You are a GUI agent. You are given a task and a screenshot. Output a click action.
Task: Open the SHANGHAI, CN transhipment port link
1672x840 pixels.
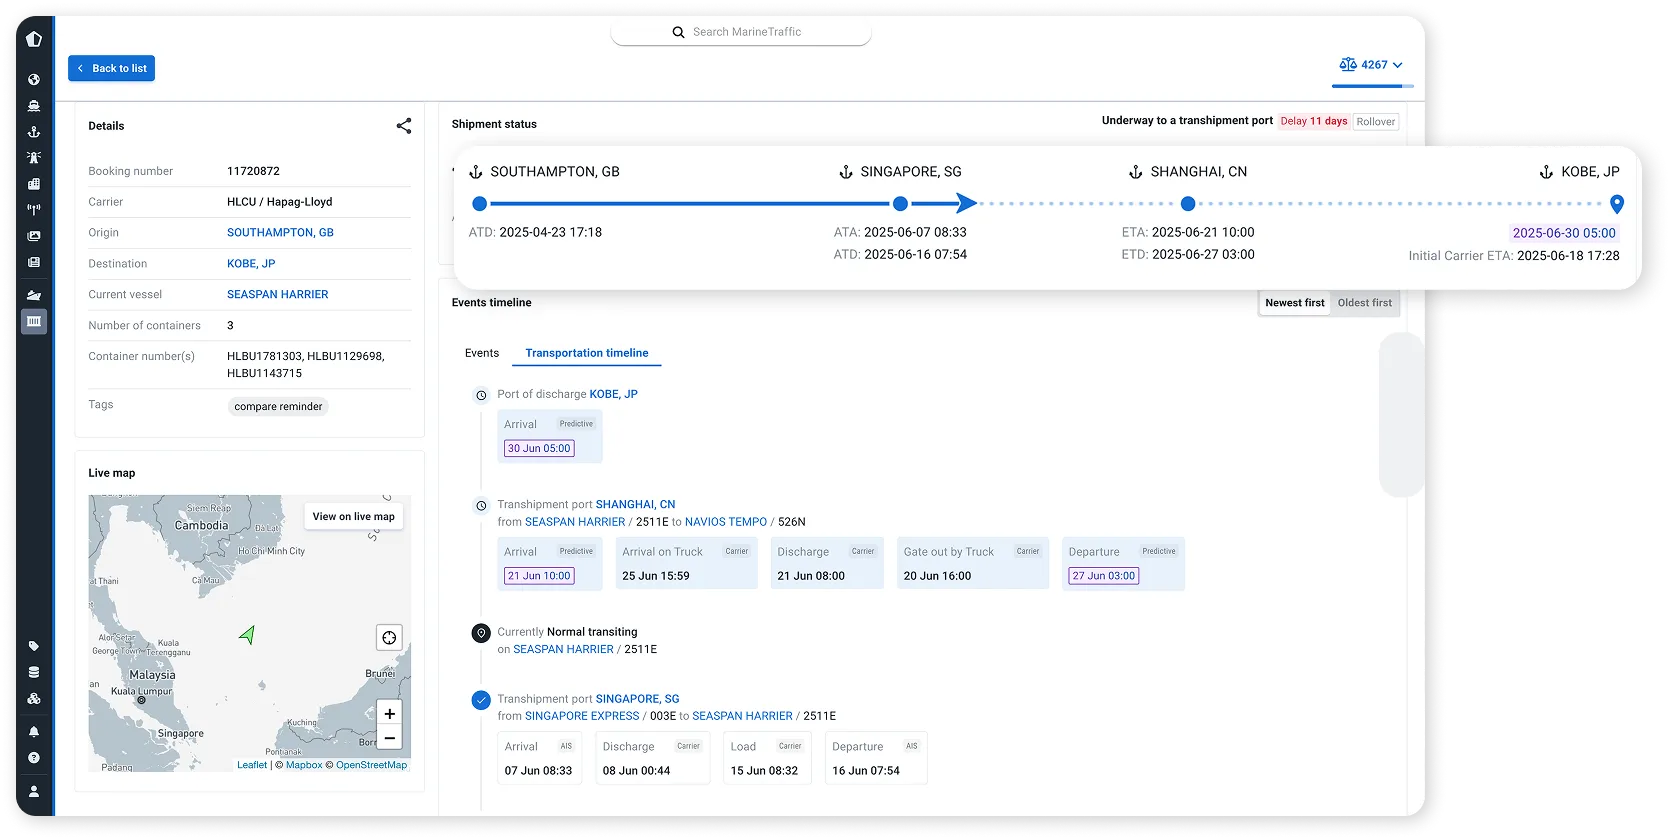tap(635, 505)
